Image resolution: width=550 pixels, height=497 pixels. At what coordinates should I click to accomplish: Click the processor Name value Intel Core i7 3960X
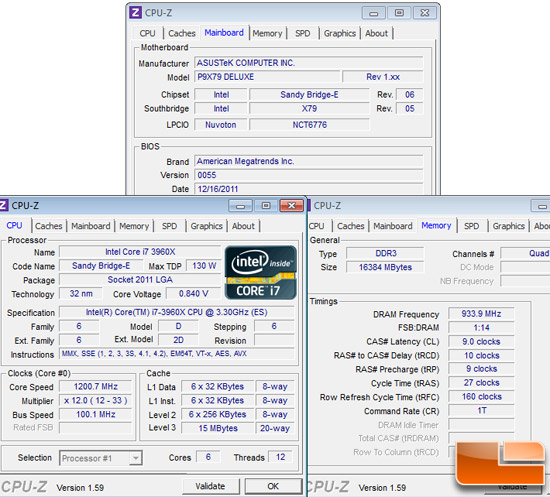pyautogui.click(x=140, y=252)
